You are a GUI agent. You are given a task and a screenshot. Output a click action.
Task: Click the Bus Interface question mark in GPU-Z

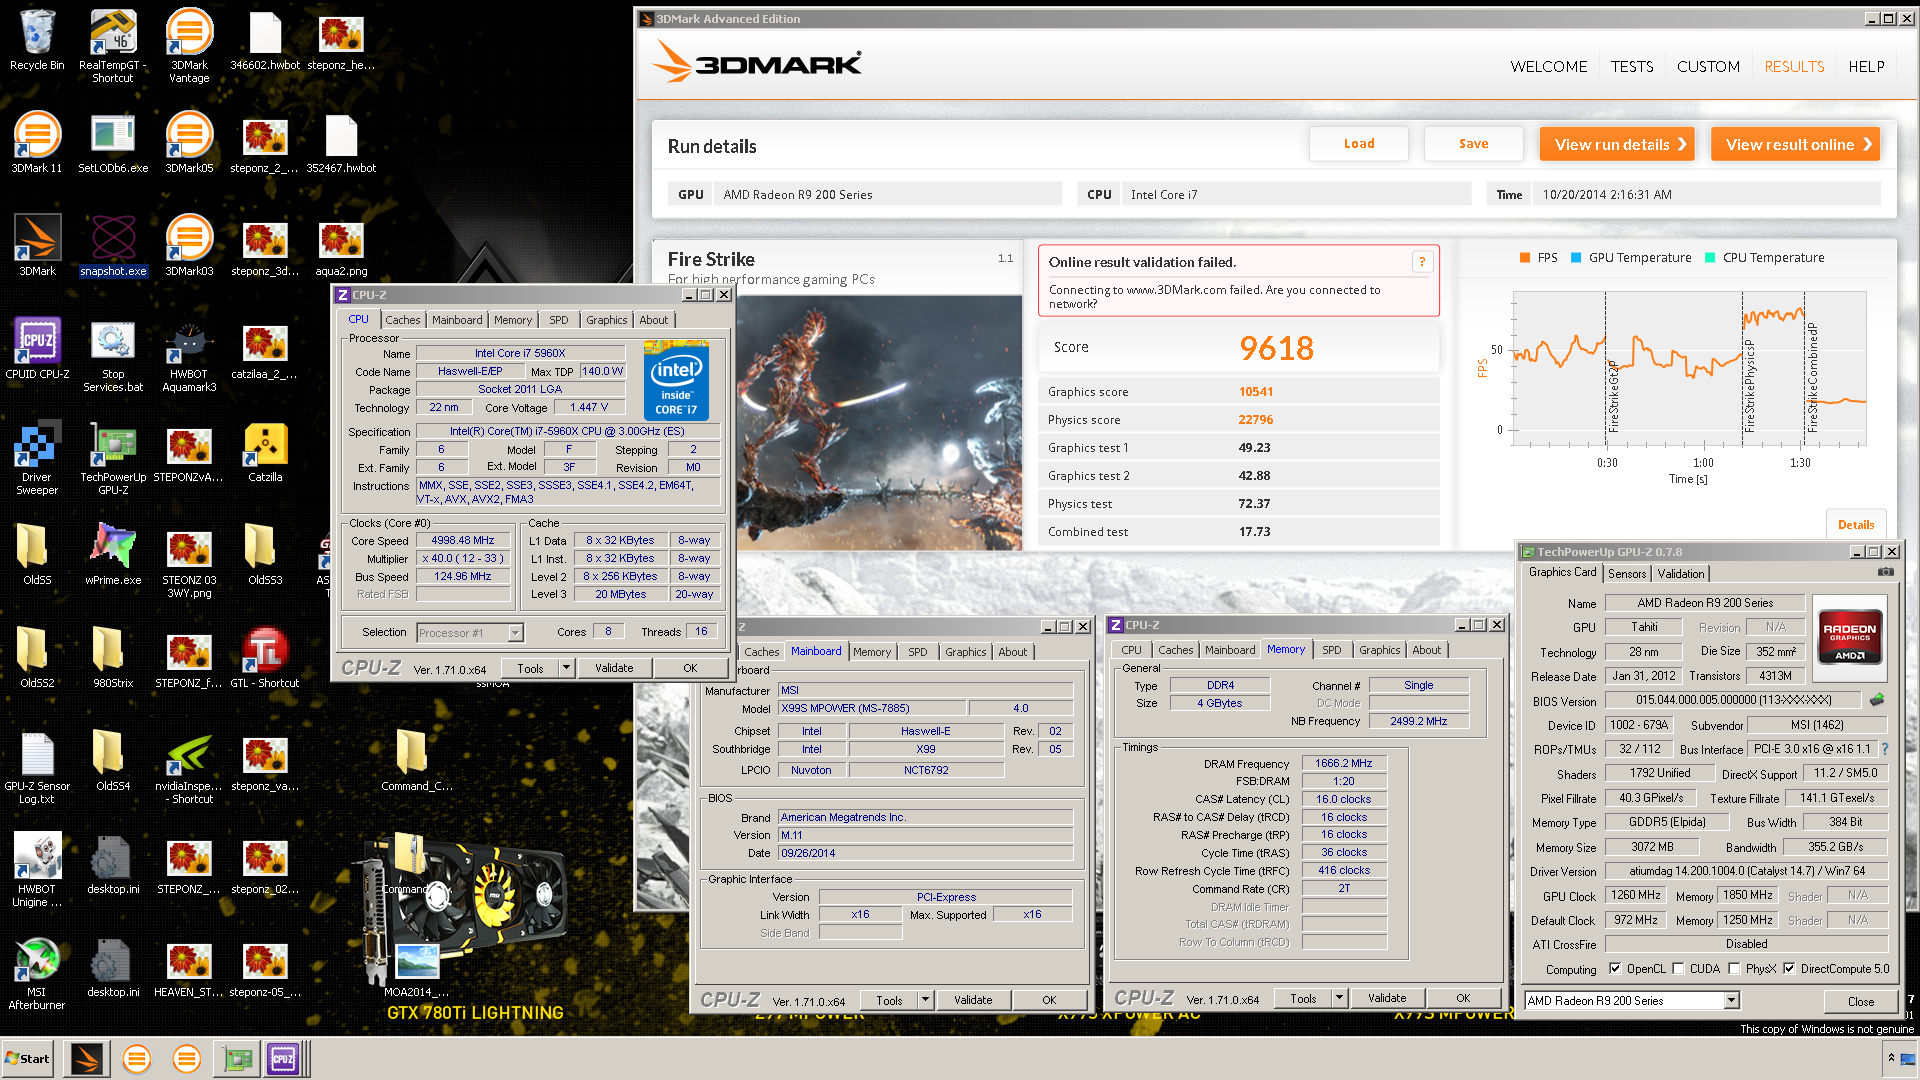[x=1885, y=749]
